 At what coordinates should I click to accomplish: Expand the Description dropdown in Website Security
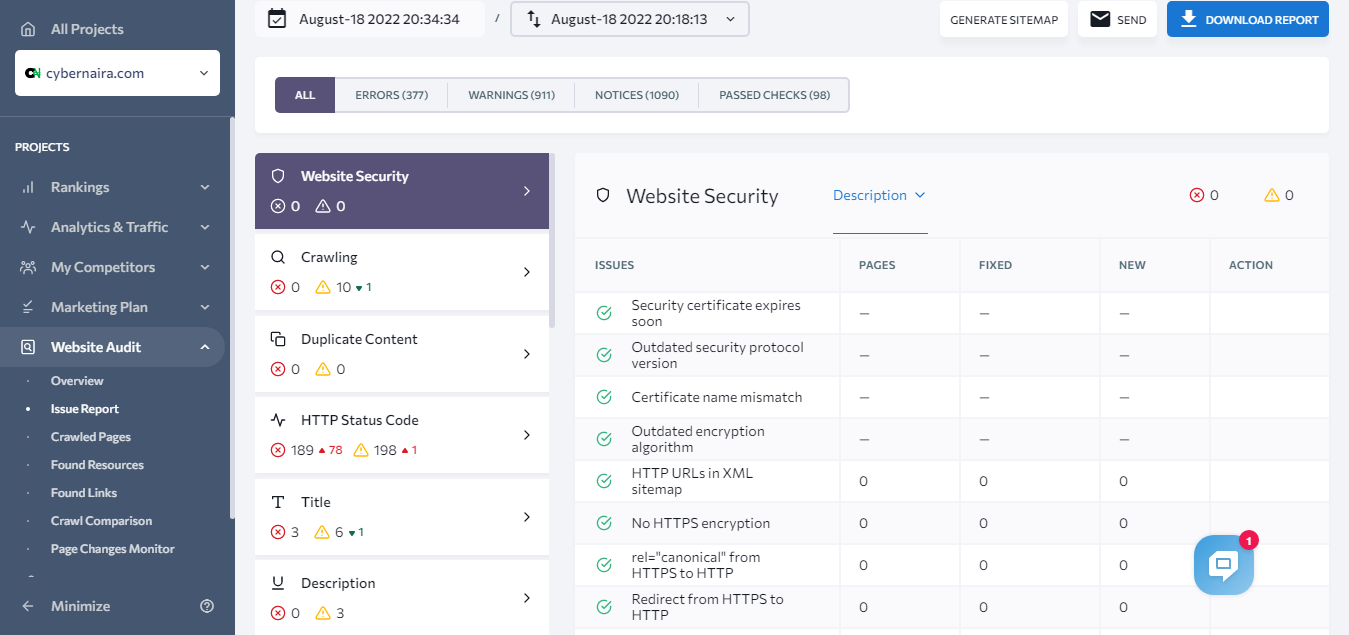(x=879, y=195)
